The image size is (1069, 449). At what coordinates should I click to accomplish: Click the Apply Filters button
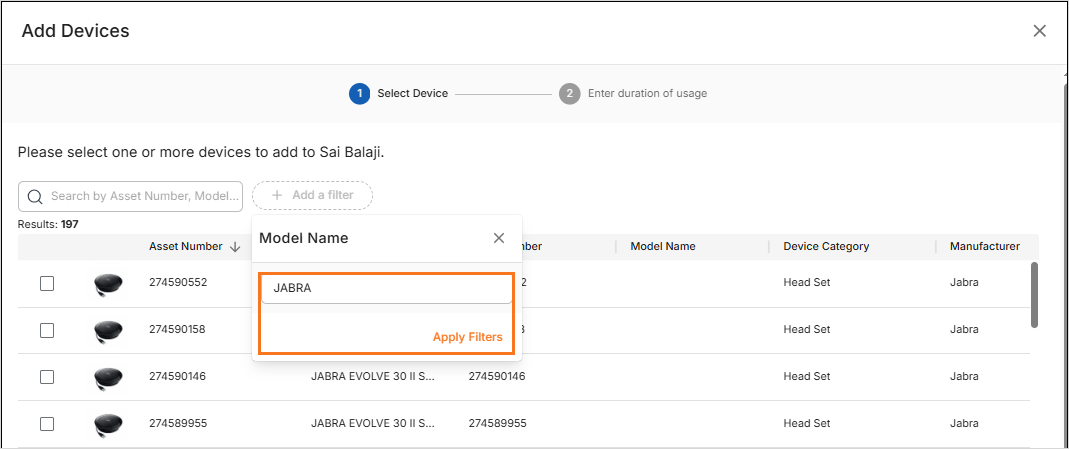click(x=467, y=337)
